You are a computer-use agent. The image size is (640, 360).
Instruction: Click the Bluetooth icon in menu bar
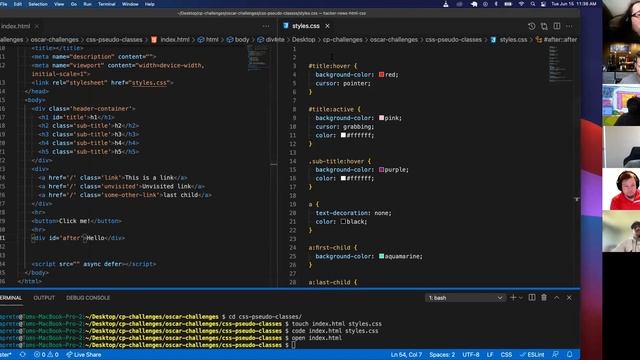pos(496,4)
